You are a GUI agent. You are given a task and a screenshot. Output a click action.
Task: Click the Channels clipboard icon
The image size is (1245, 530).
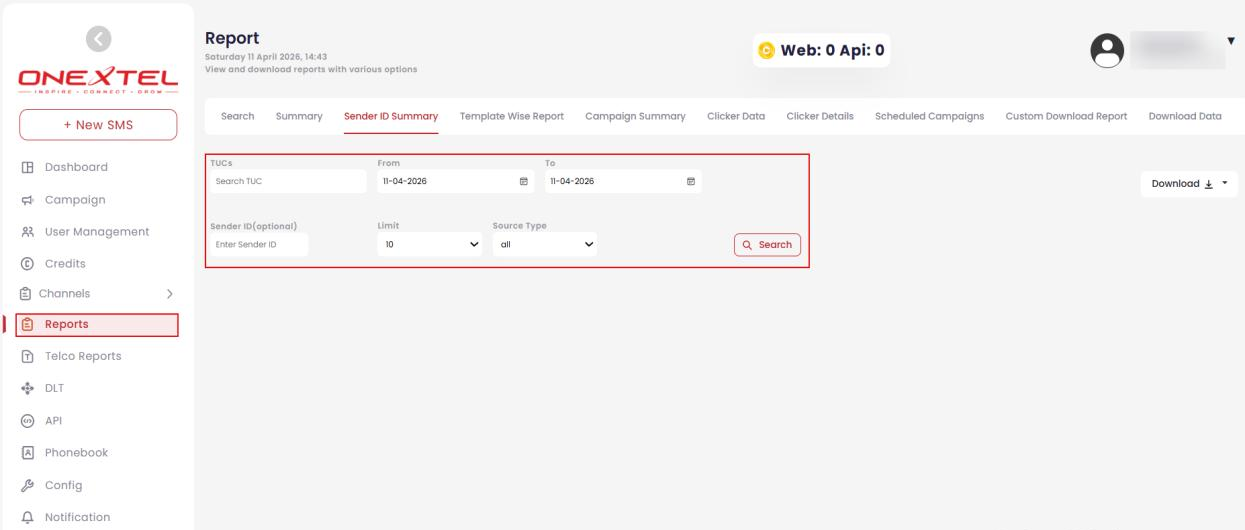coord(27,294)
